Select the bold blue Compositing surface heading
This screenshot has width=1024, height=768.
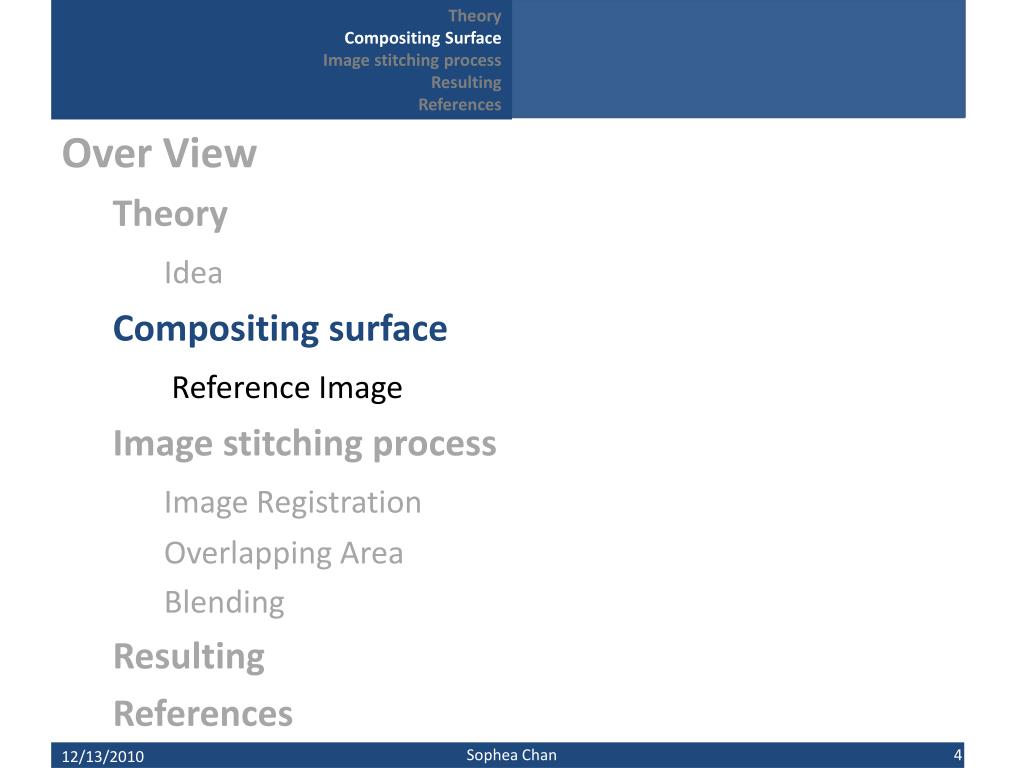280,328
